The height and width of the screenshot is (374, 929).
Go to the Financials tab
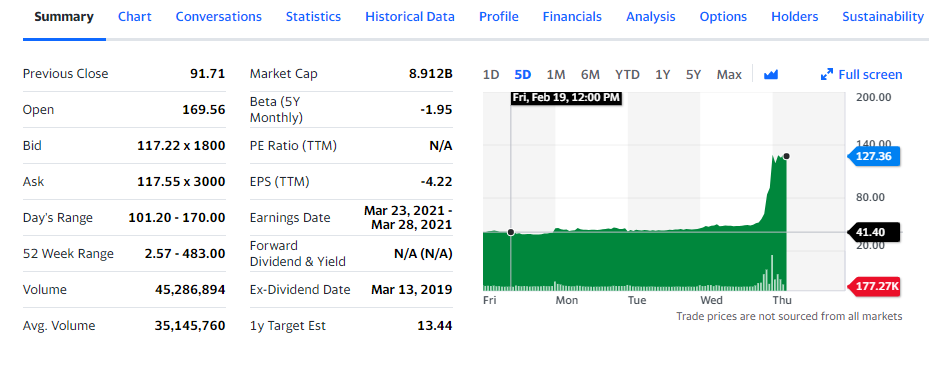coord(572,17)
